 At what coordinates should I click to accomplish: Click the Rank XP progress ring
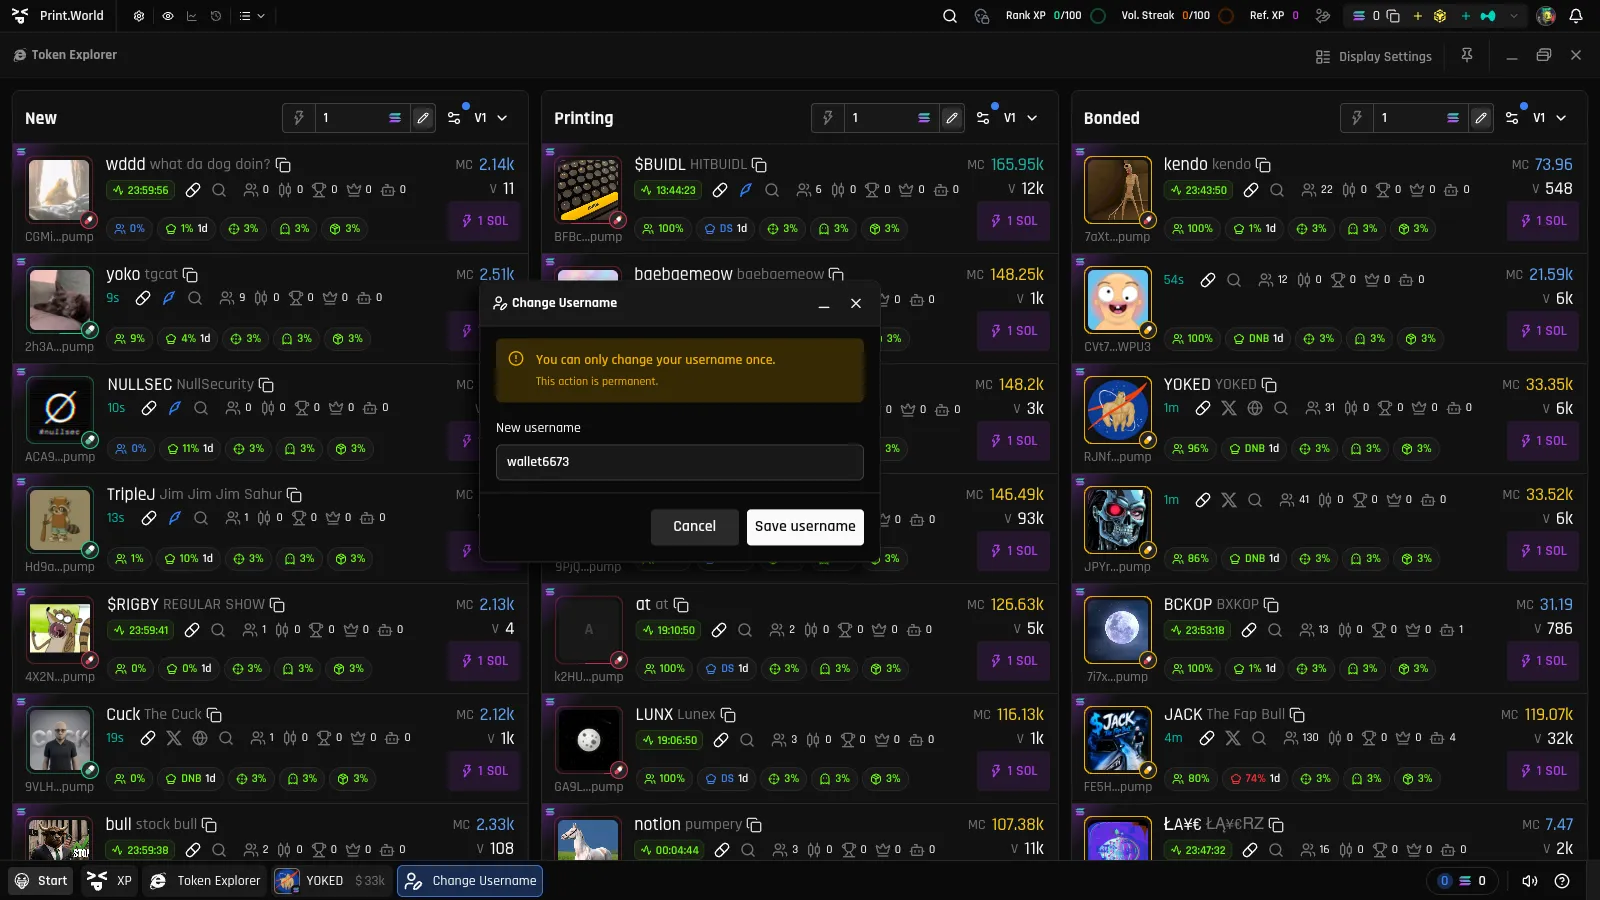click(x=1098, y=16)
